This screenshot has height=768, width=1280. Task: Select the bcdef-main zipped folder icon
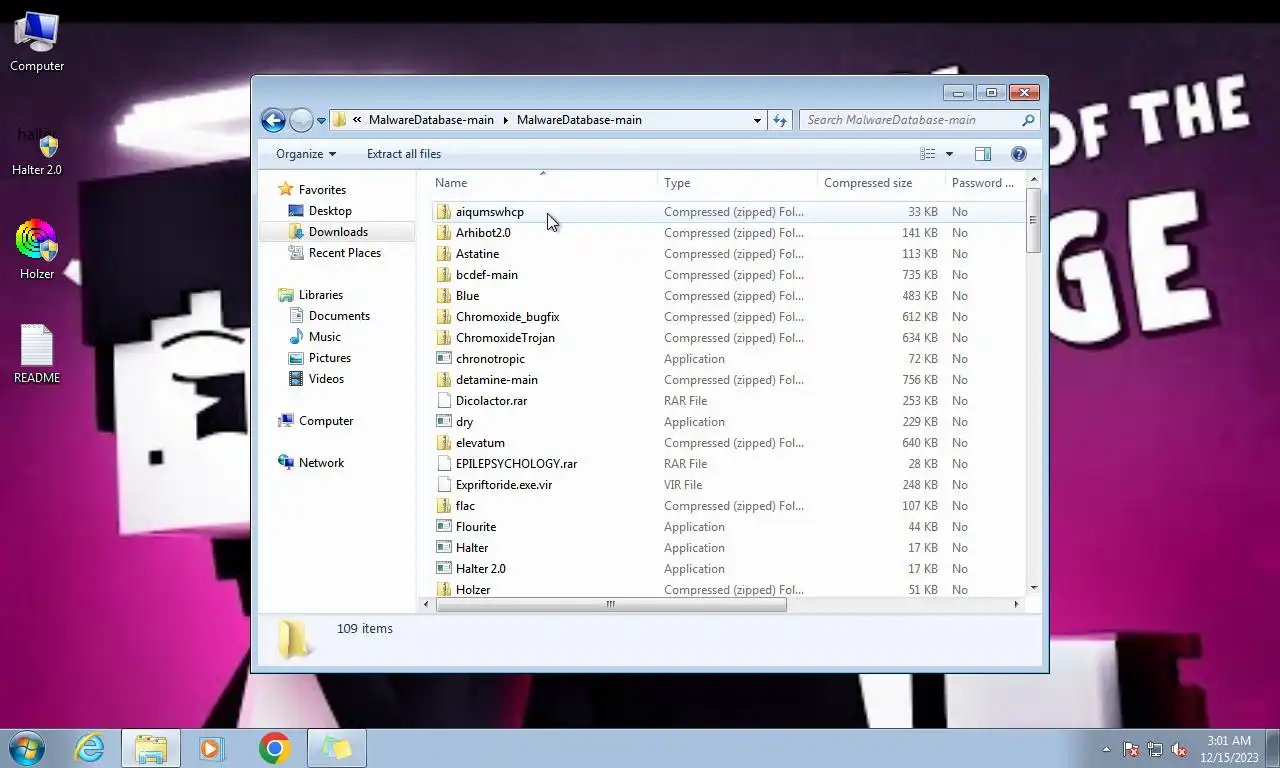(x=444, y=275)
